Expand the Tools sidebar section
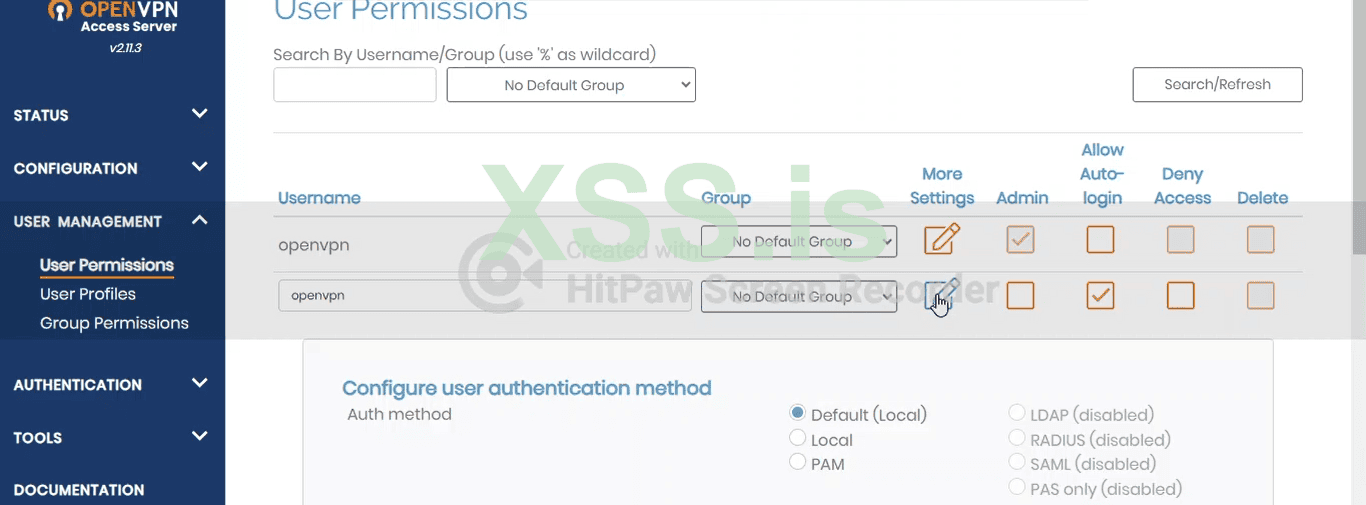The width and height of the screenshot is (1366, 505). (112, 437)
